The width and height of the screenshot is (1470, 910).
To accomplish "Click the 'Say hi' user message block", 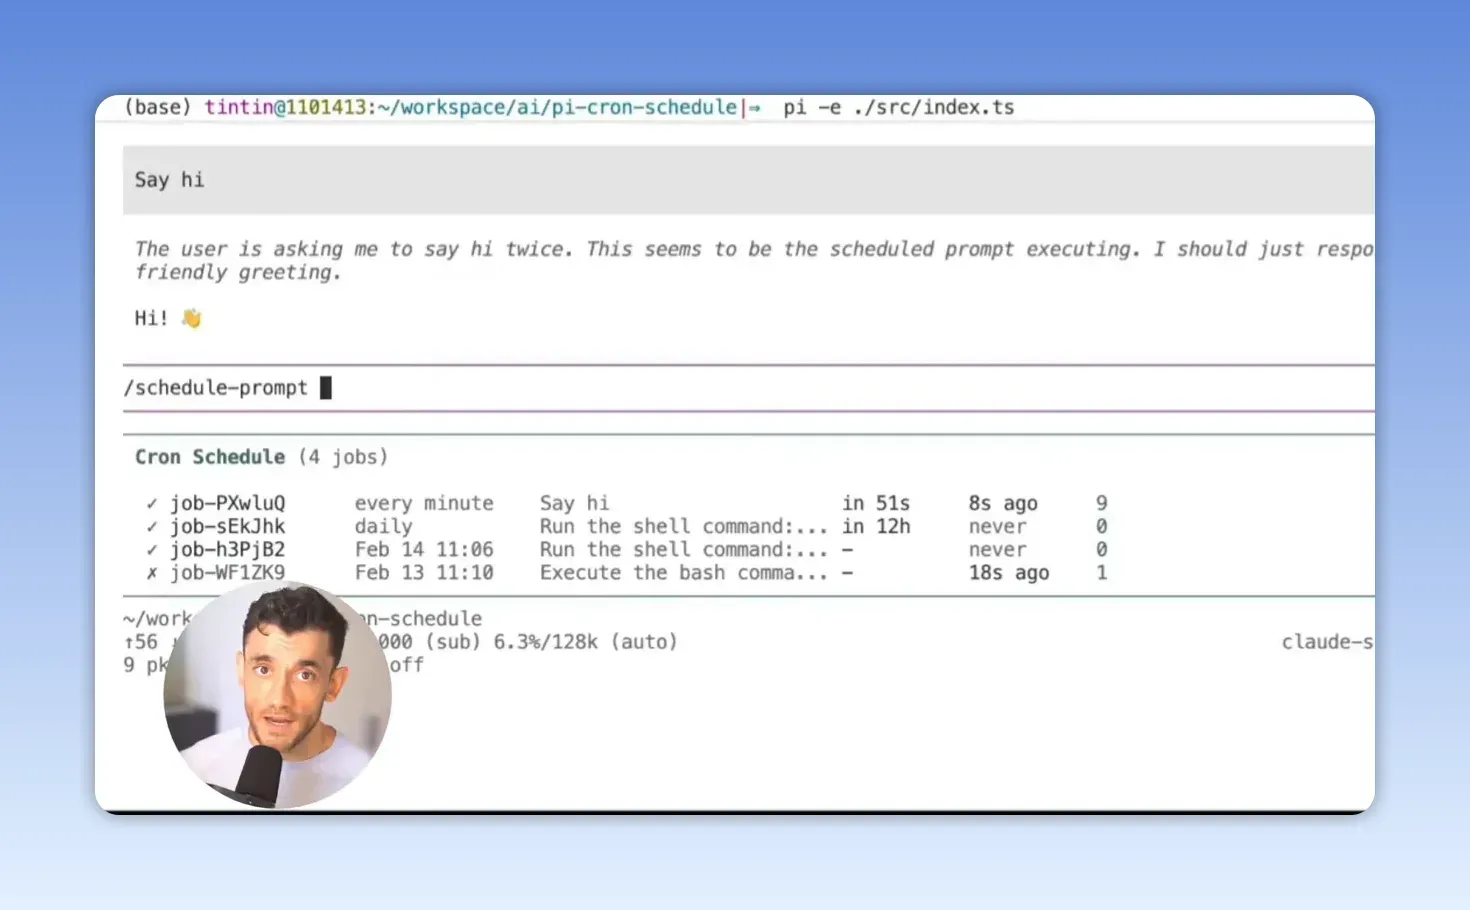I will tap(748, 180).
